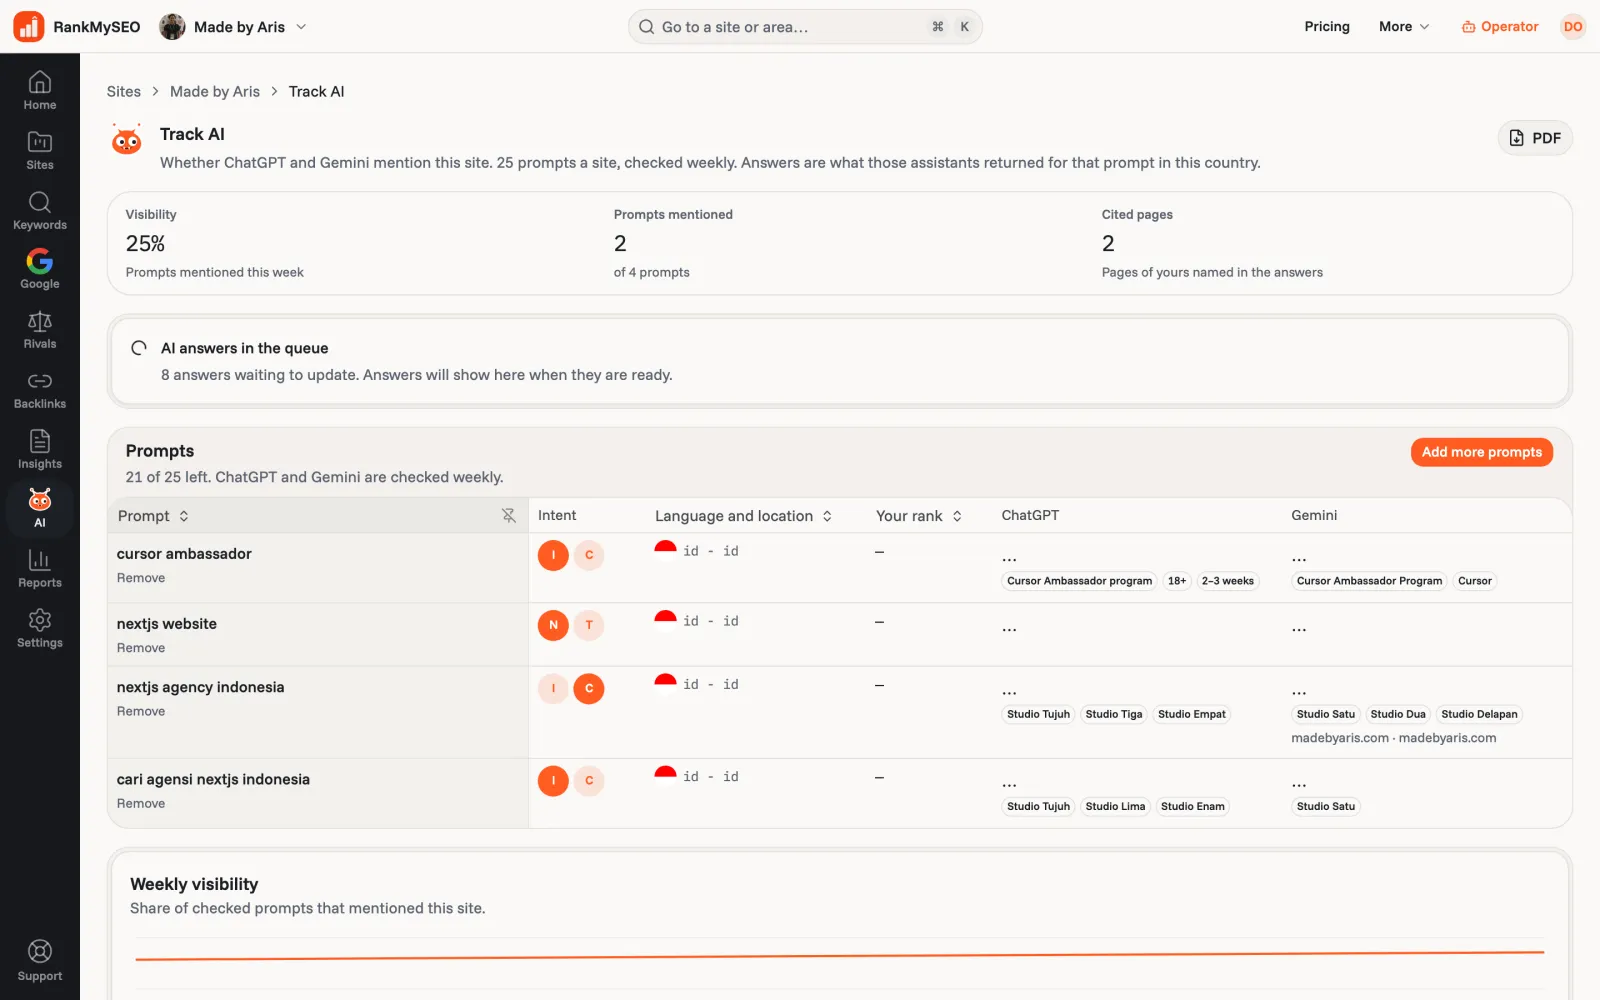Click the RankMySEO logo icon
Screen dimensions: 1600x1000
pos(28,27)
